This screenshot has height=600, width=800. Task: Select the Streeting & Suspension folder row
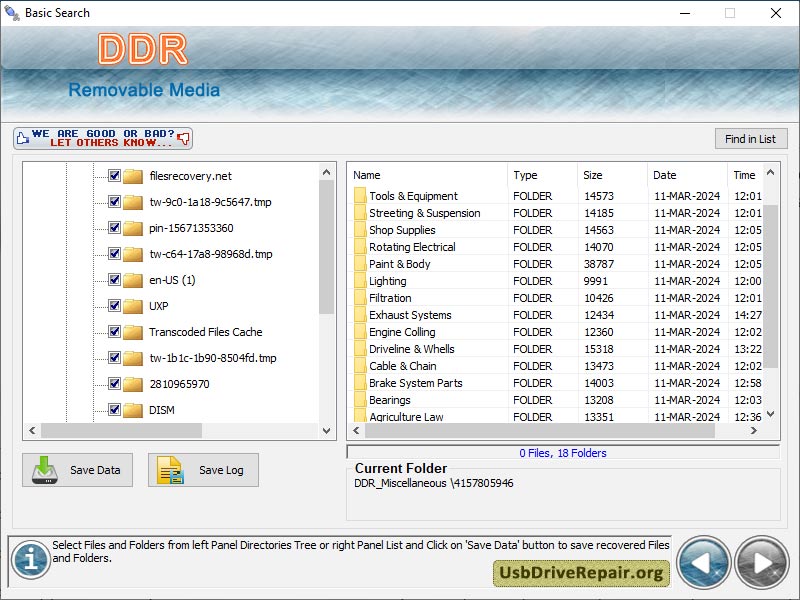557,213
